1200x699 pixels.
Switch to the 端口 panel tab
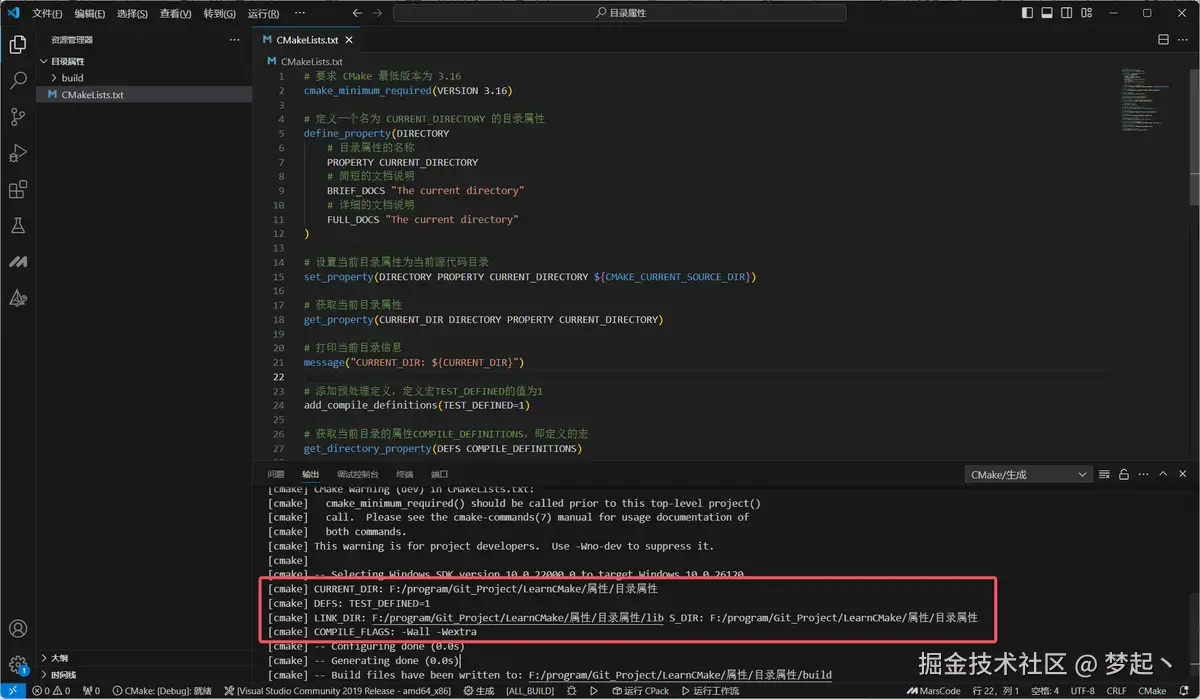(440, 474)
